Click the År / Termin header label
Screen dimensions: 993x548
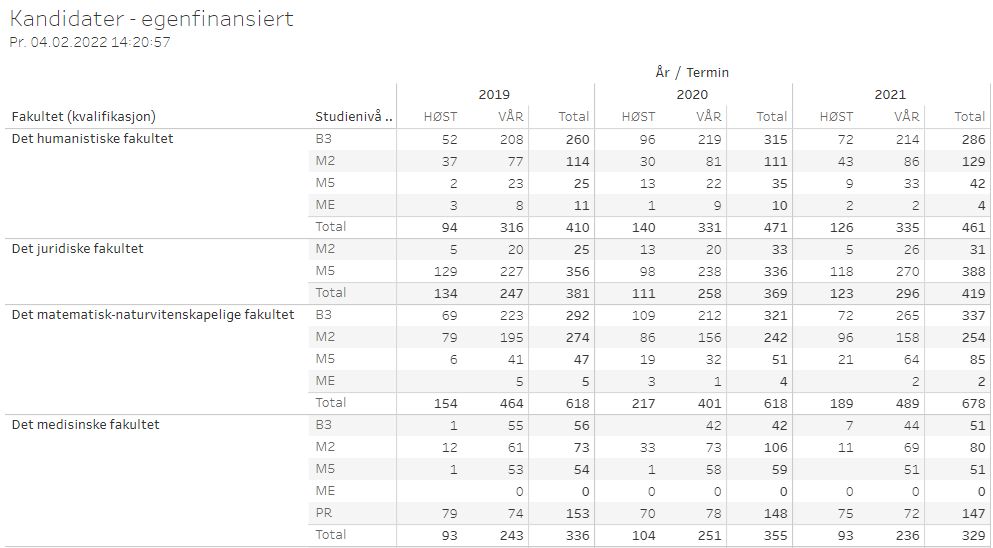[x=692, y=73]
